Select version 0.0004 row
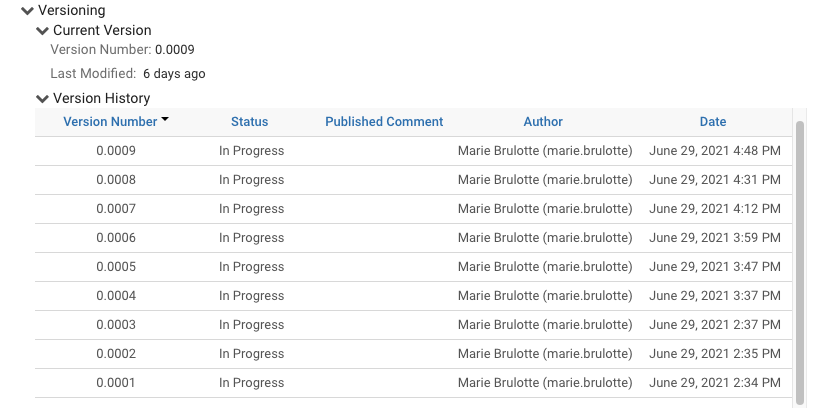Viewport: 831px width, 412px height. coord(116,296)
